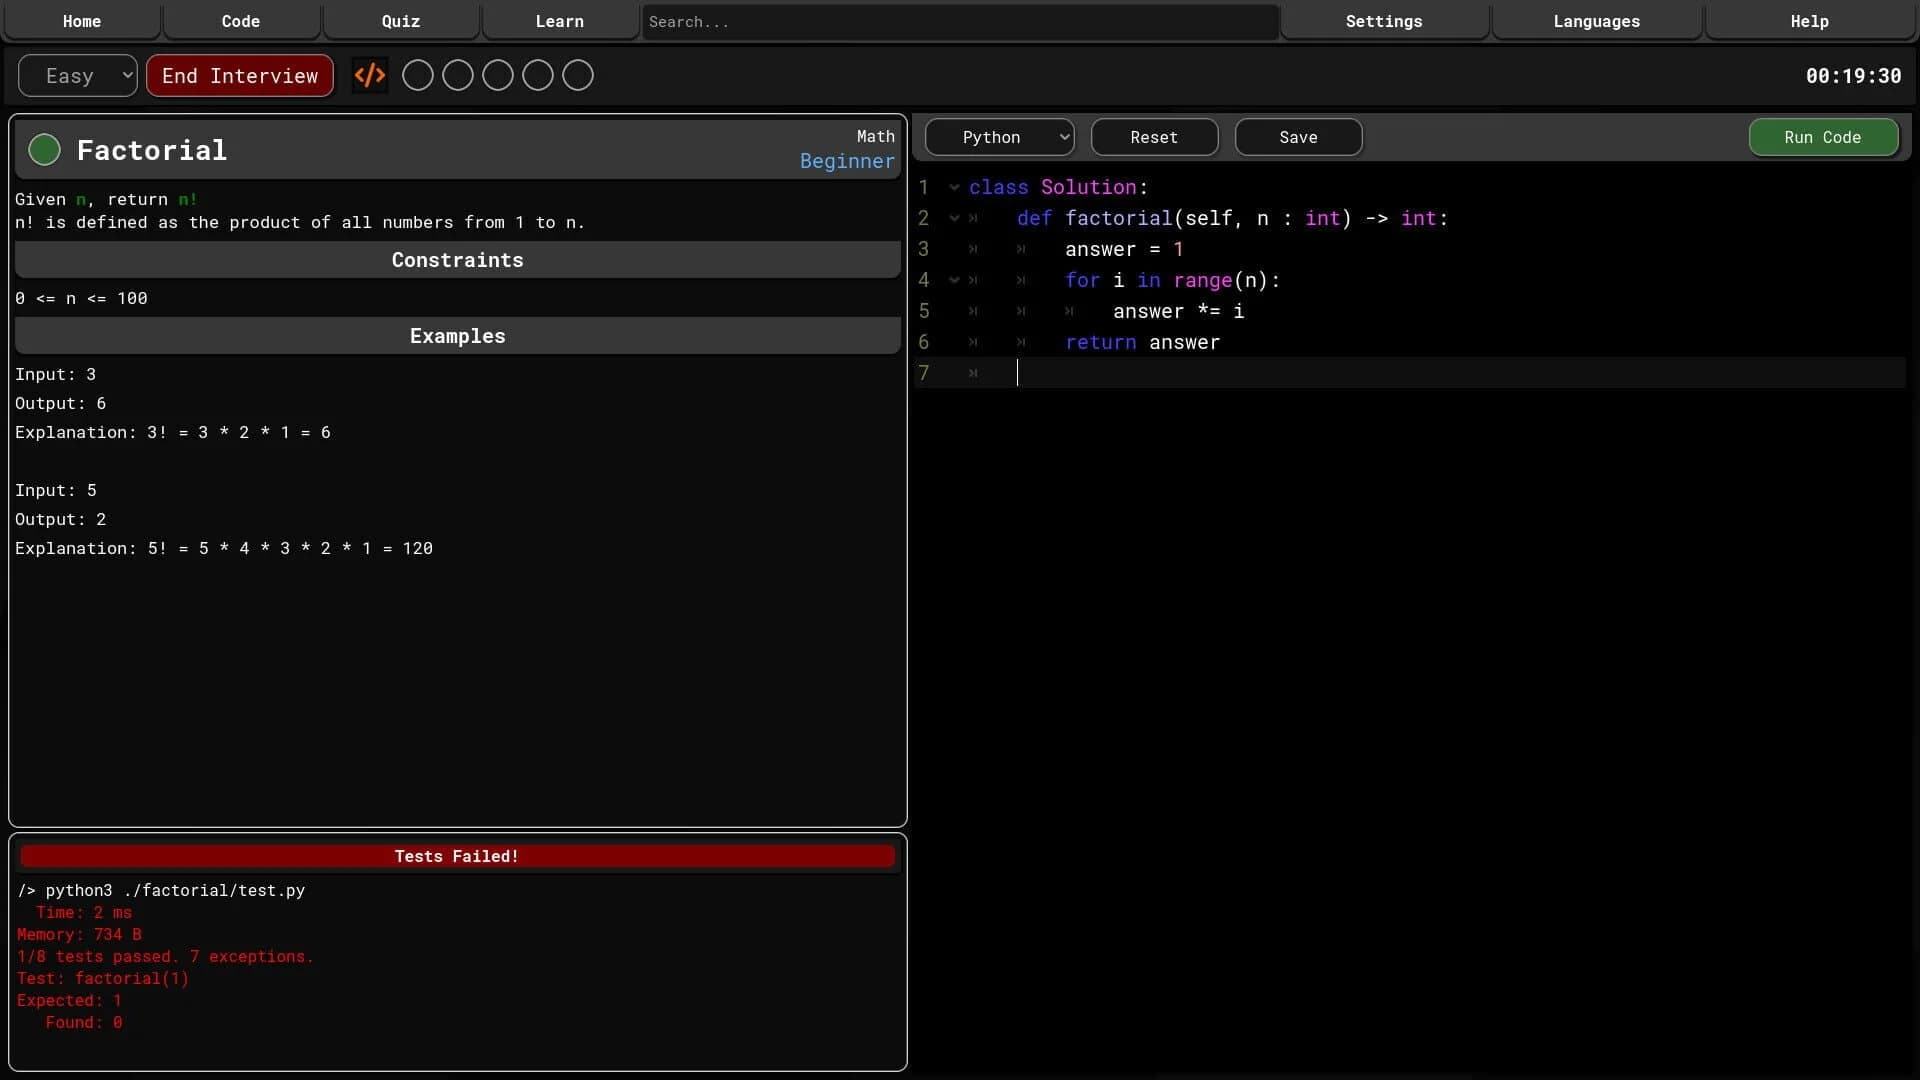Click the green status dot beside Factorial
Screen dimensions: 1920x1080
click(44, 149)
